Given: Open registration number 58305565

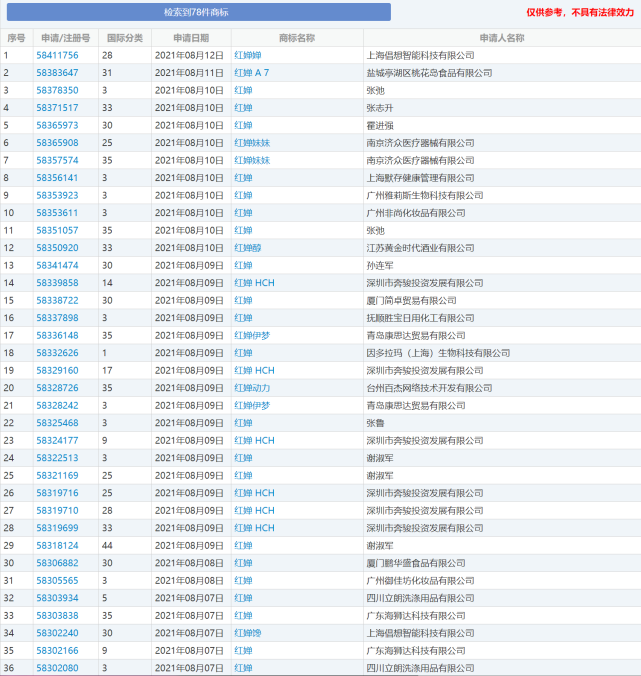Looking at the screenshot, I should (x=57, y=580).
